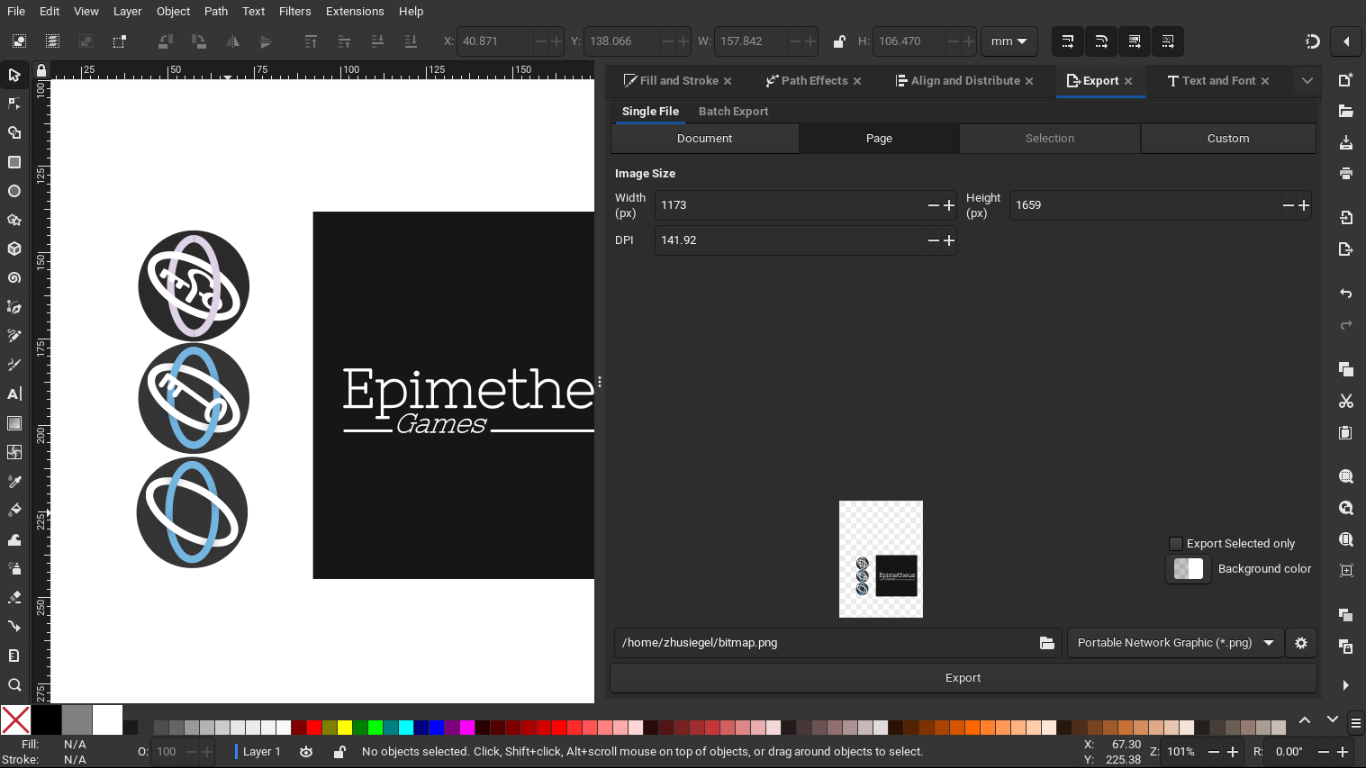Toggle move gradients with object option

coord(1134,41)
